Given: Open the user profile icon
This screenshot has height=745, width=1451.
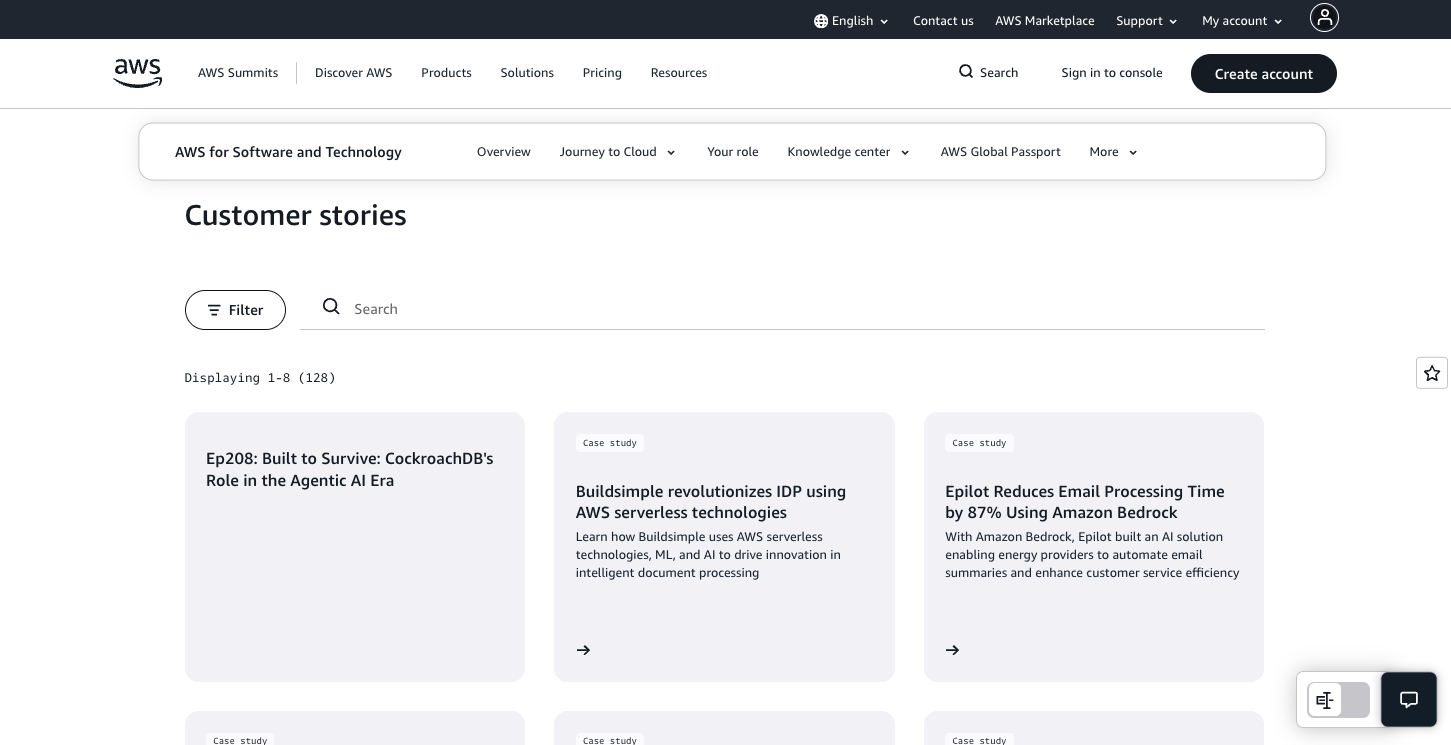Looking at the screenshot, I should 1324,17.
